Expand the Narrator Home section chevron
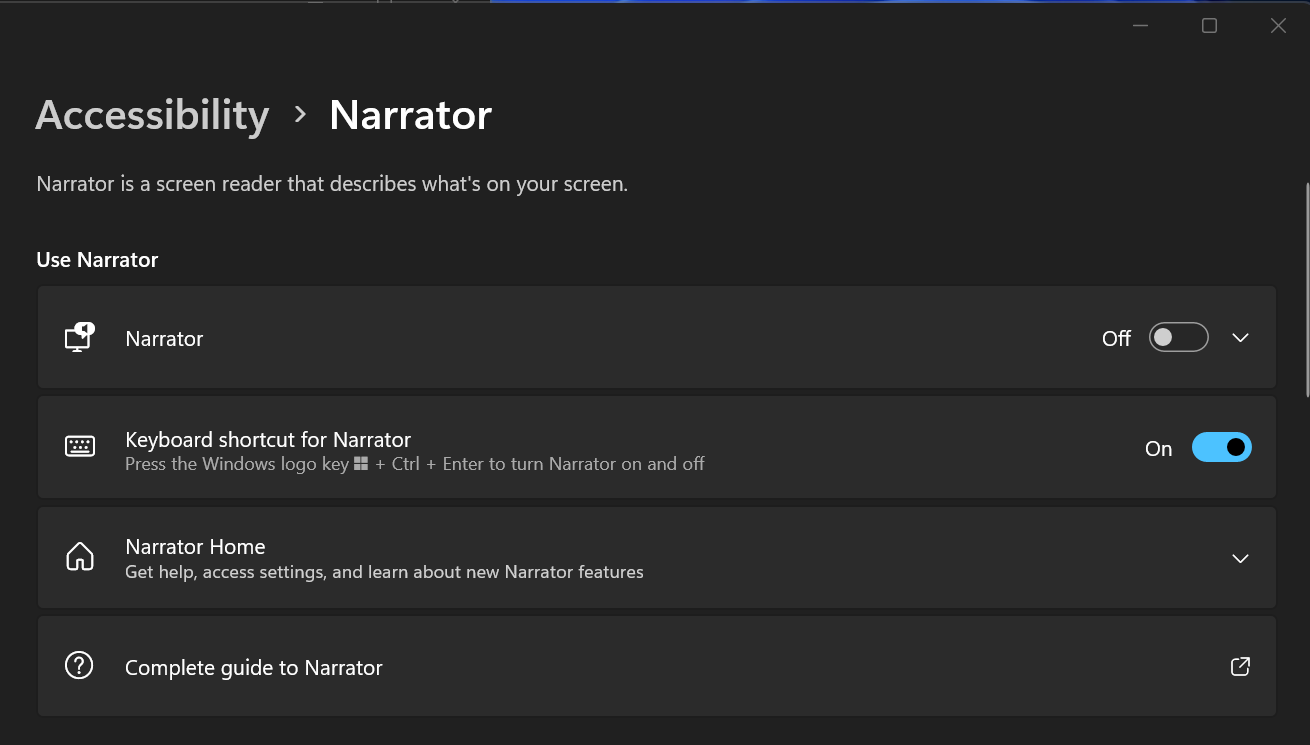The width and height of the screenshot is (1310, 745). (1240, 558)
